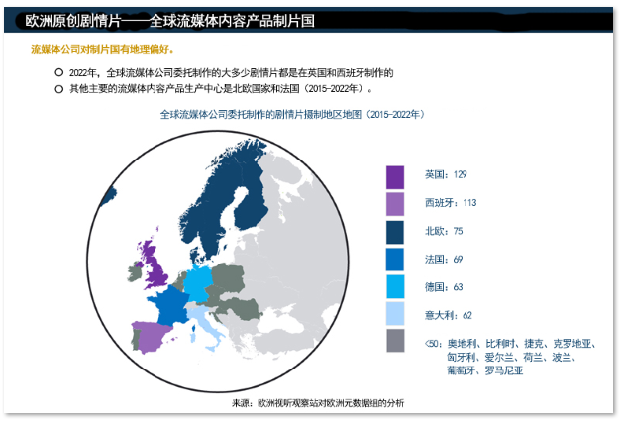
Task: Select the light purple Spain legend swatch
Action: tap(396, 204)
